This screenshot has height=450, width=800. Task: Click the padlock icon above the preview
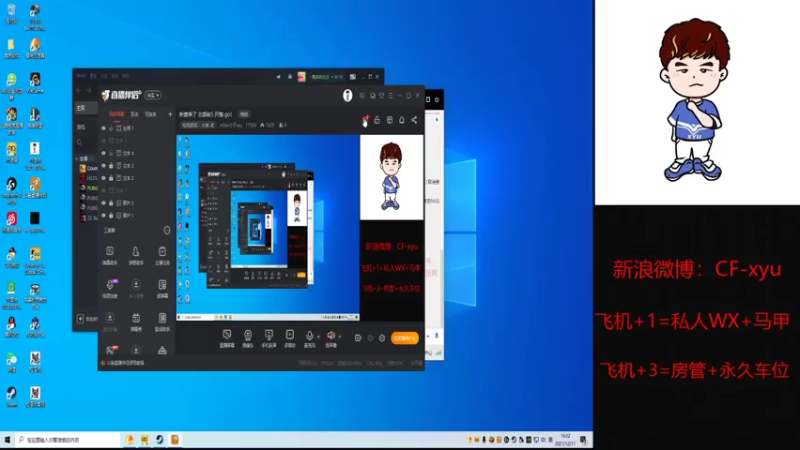[377, 120]
